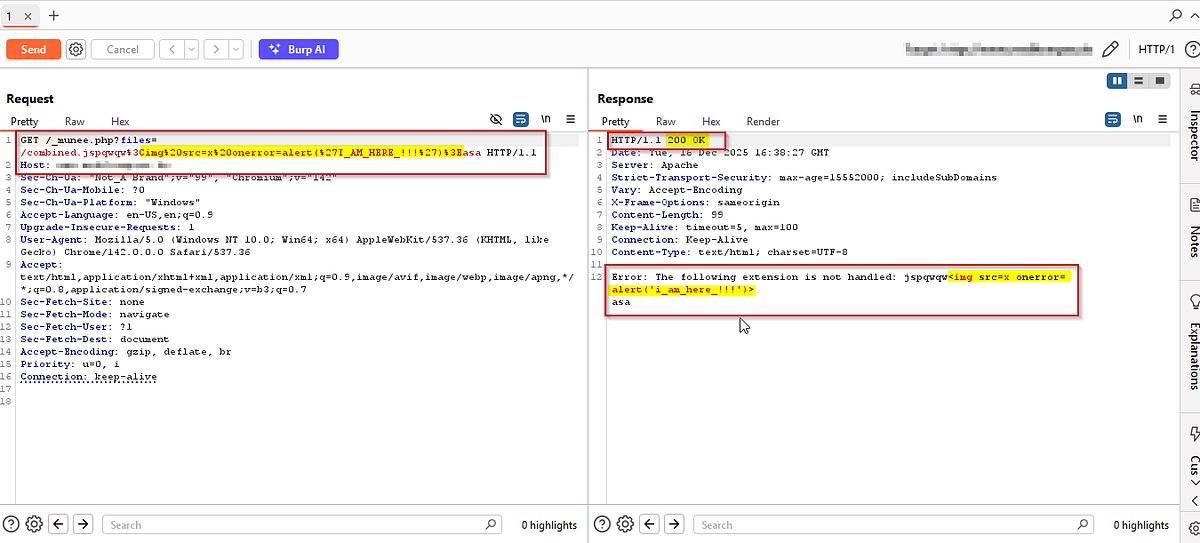This screenshot has width=1200, height=543.
Task: Switch Response view to Hex
Action: coord(711,121)
